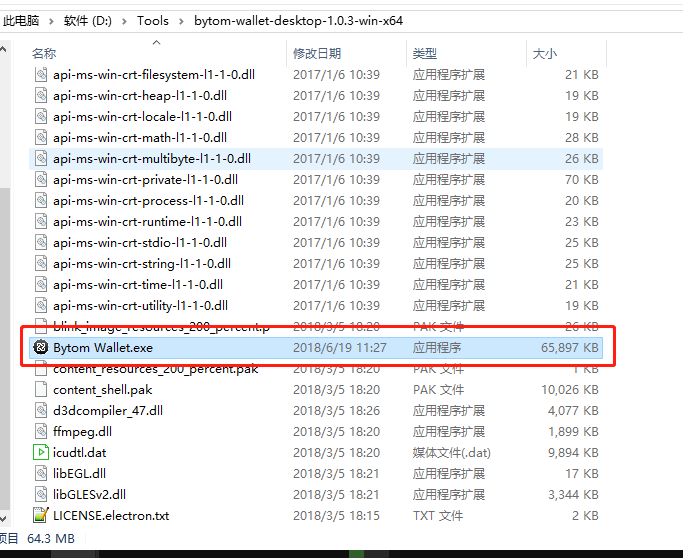The image size is (683, 558).
Task: Select the file ffmpeg.dll
Action: point(82,431)
